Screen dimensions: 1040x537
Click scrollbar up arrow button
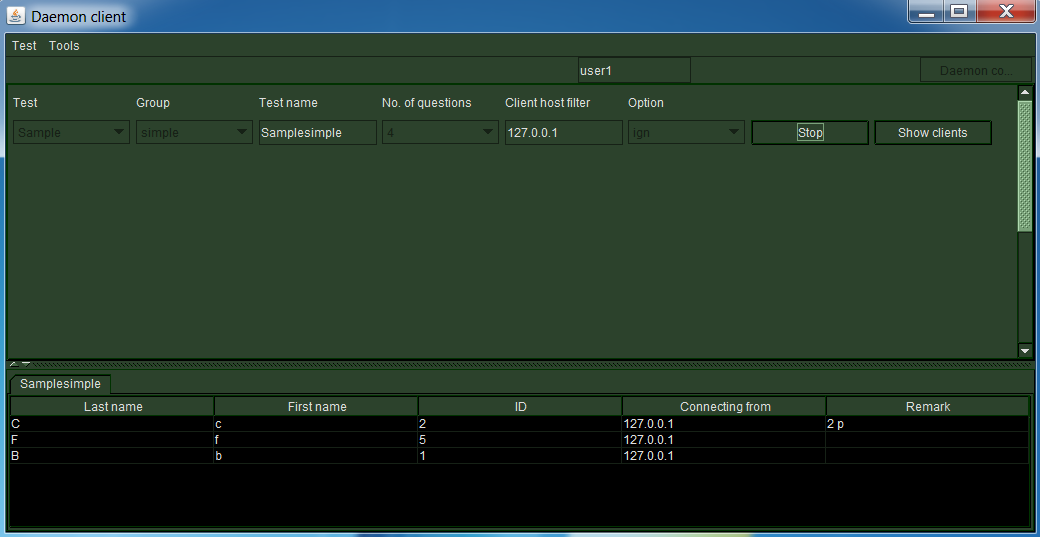click(1024, 92)
